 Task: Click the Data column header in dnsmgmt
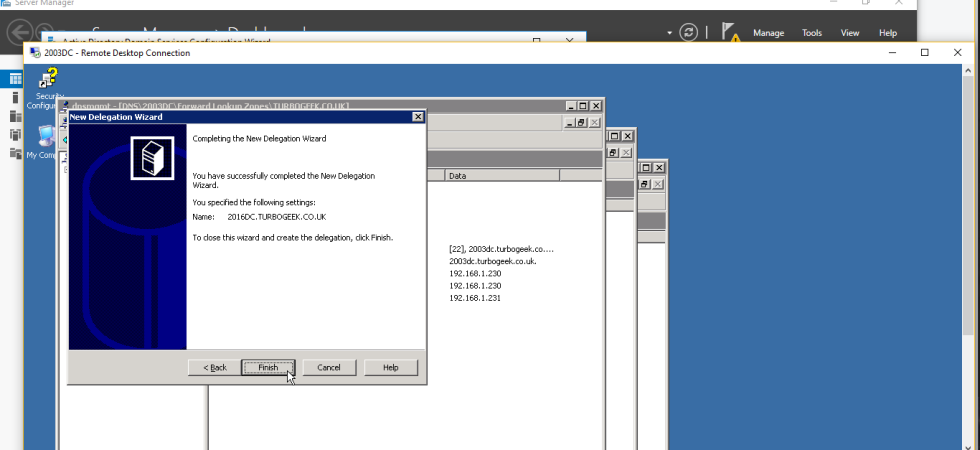pos(502,176)
